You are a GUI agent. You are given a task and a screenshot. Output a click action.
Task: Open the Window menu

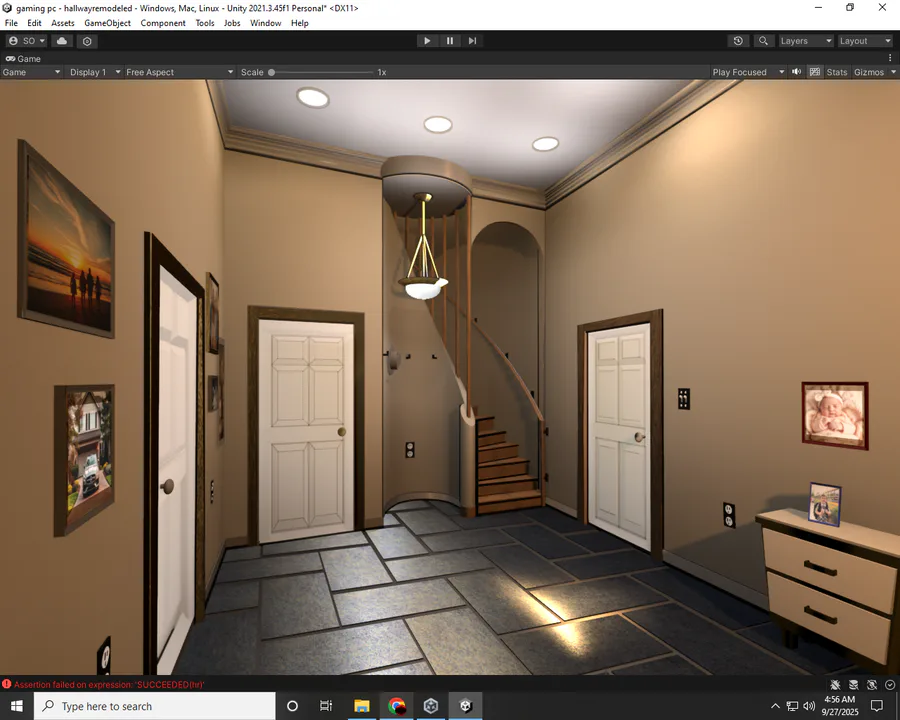tap(265, 23)
